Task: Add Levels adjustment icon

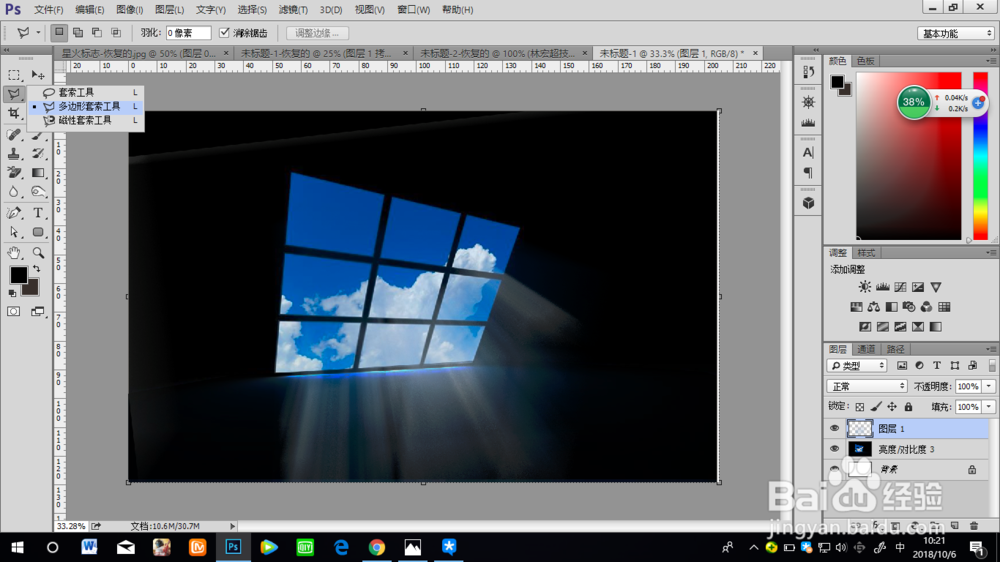Action: coord(883,287)
